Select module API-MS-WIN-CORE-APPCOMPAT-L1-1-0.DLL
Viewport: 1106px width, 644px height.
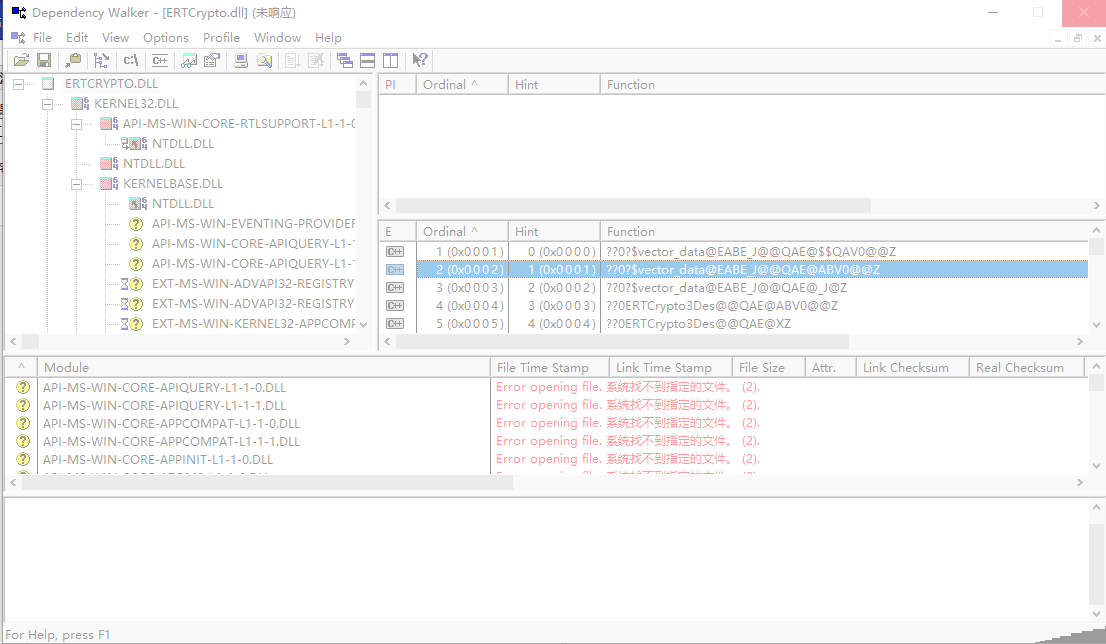pos(171,423)
